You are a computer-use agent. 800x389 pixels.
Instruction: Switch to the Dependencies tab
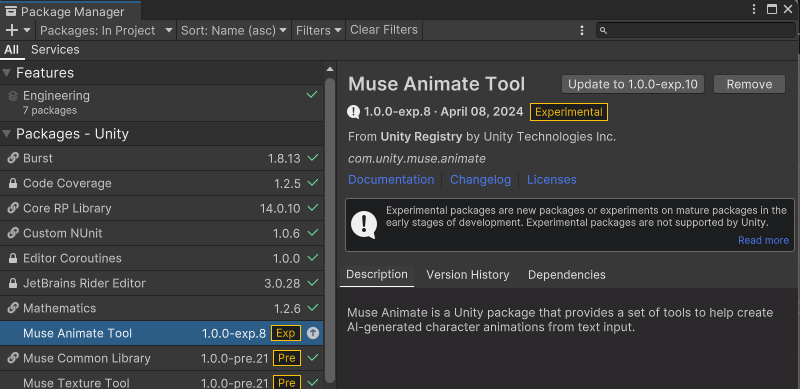(567, 275)
